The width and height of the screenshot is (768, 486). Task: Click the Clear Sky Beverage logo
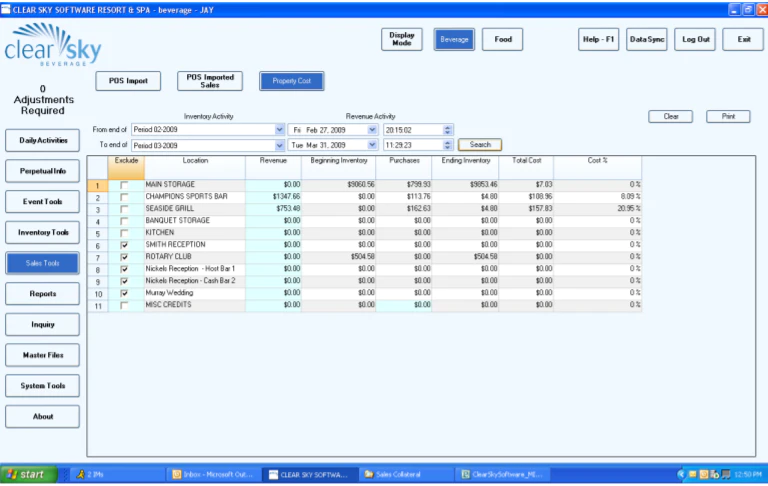pyautogui.click(x=52, y=45)
